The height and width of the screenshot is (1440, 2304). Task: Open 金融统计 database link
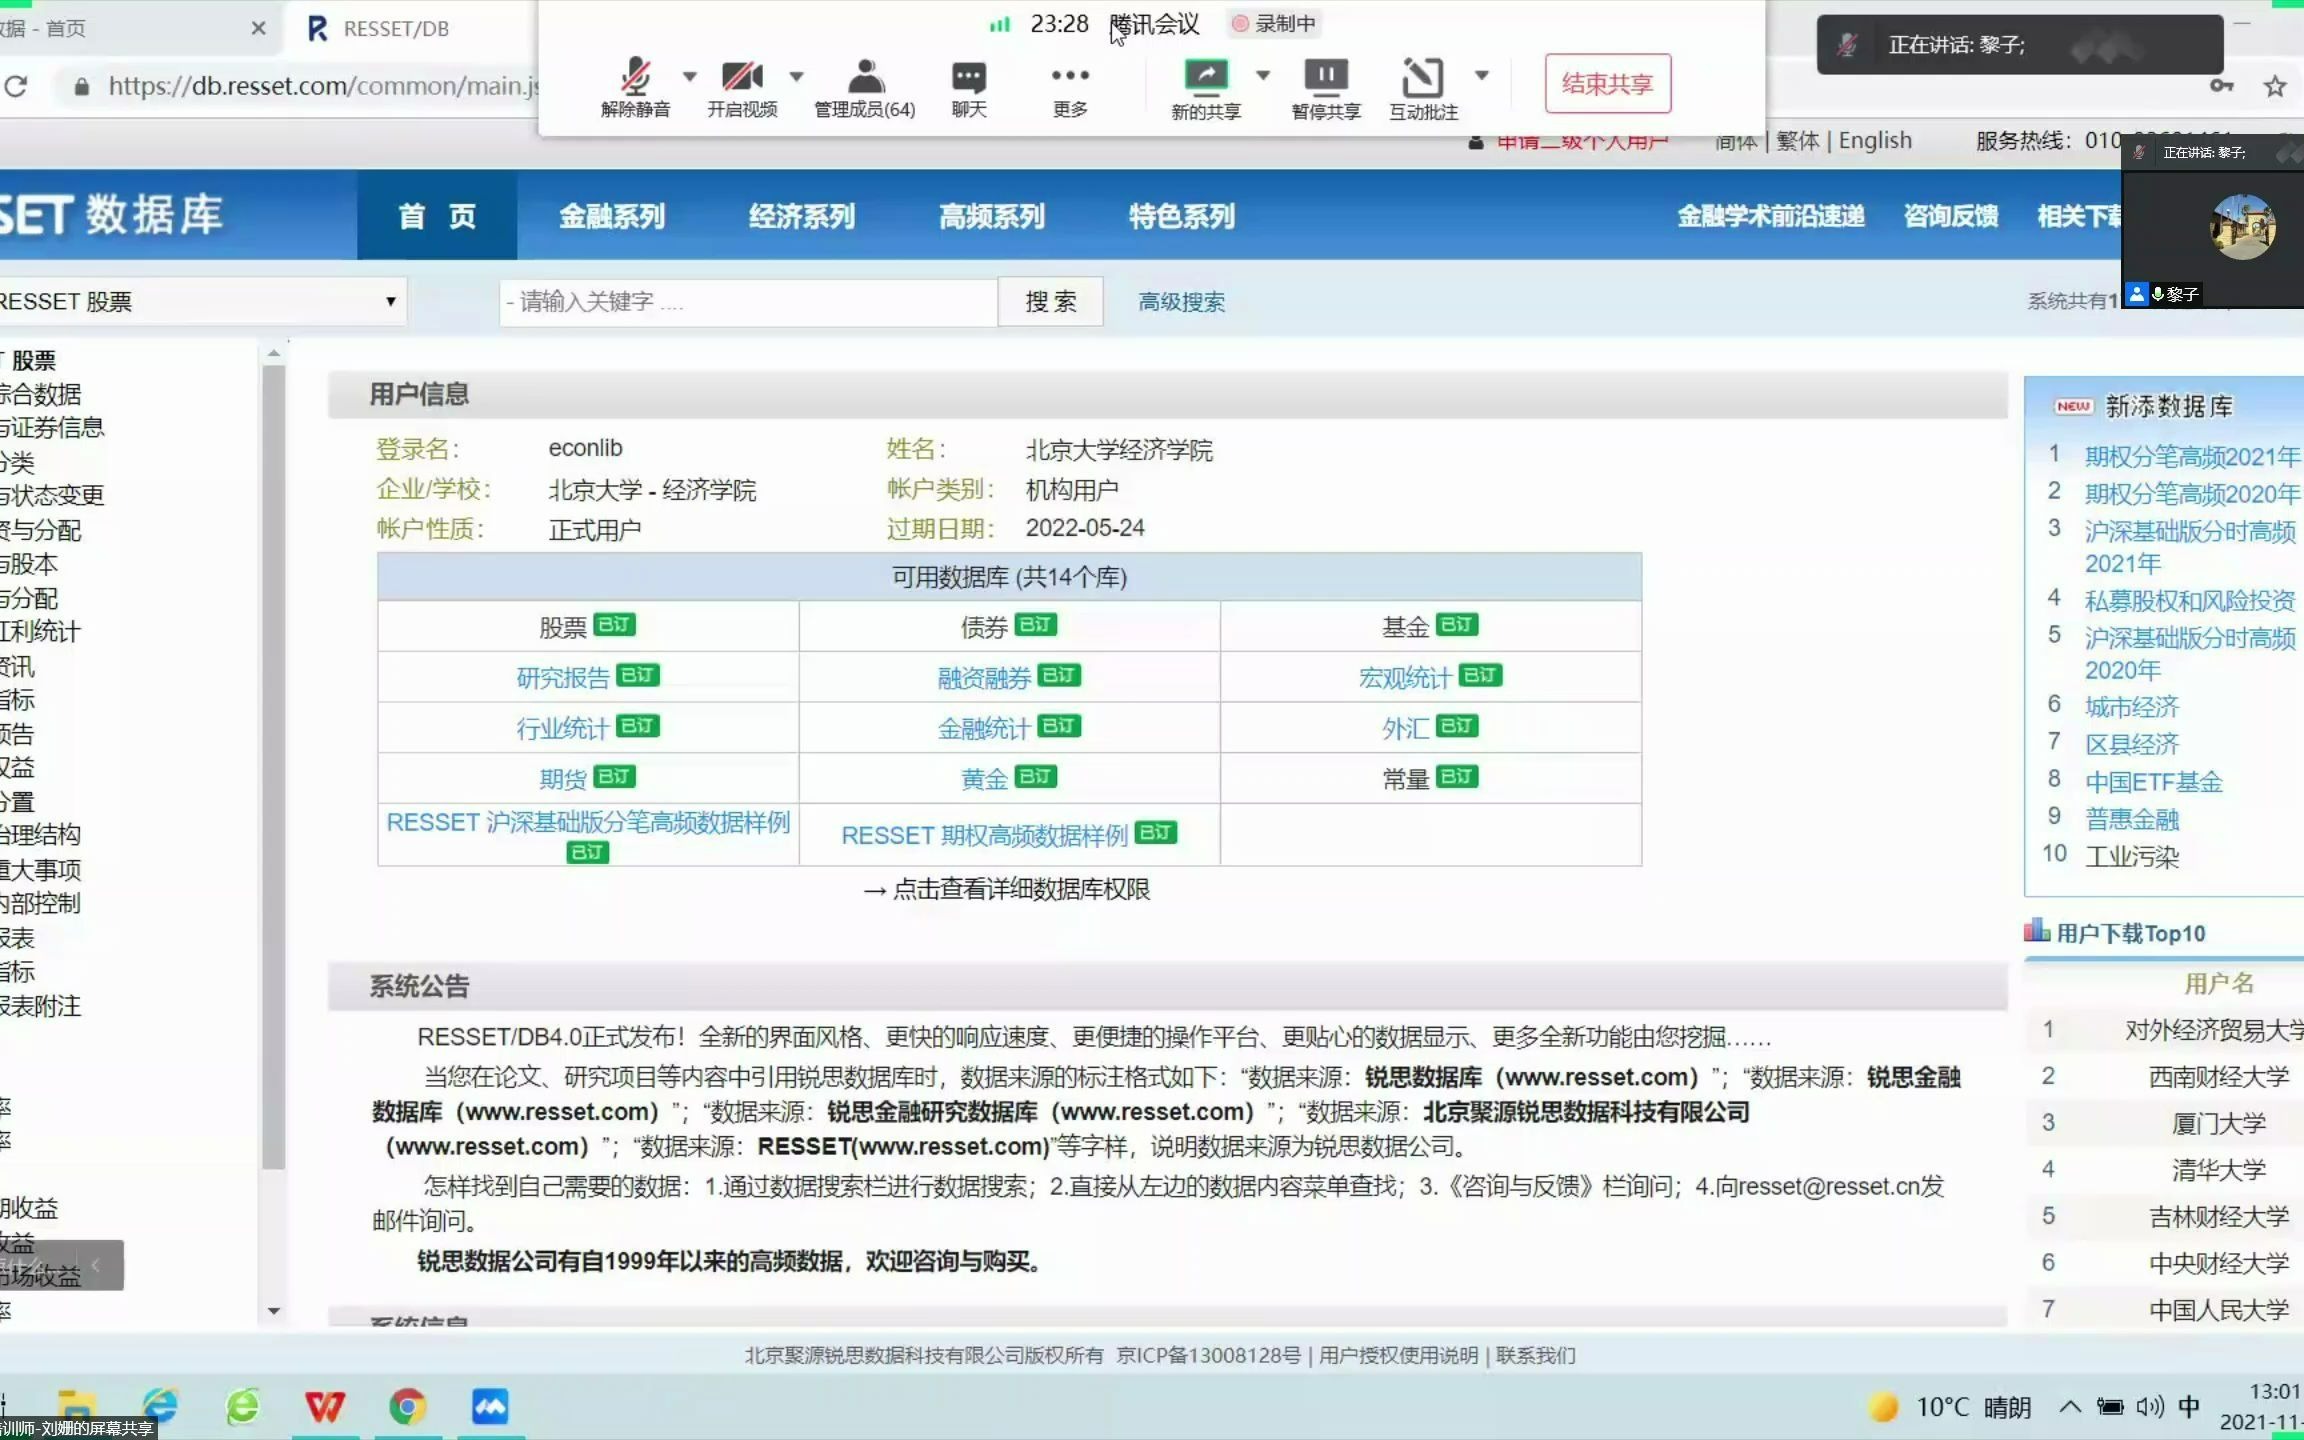984,729
